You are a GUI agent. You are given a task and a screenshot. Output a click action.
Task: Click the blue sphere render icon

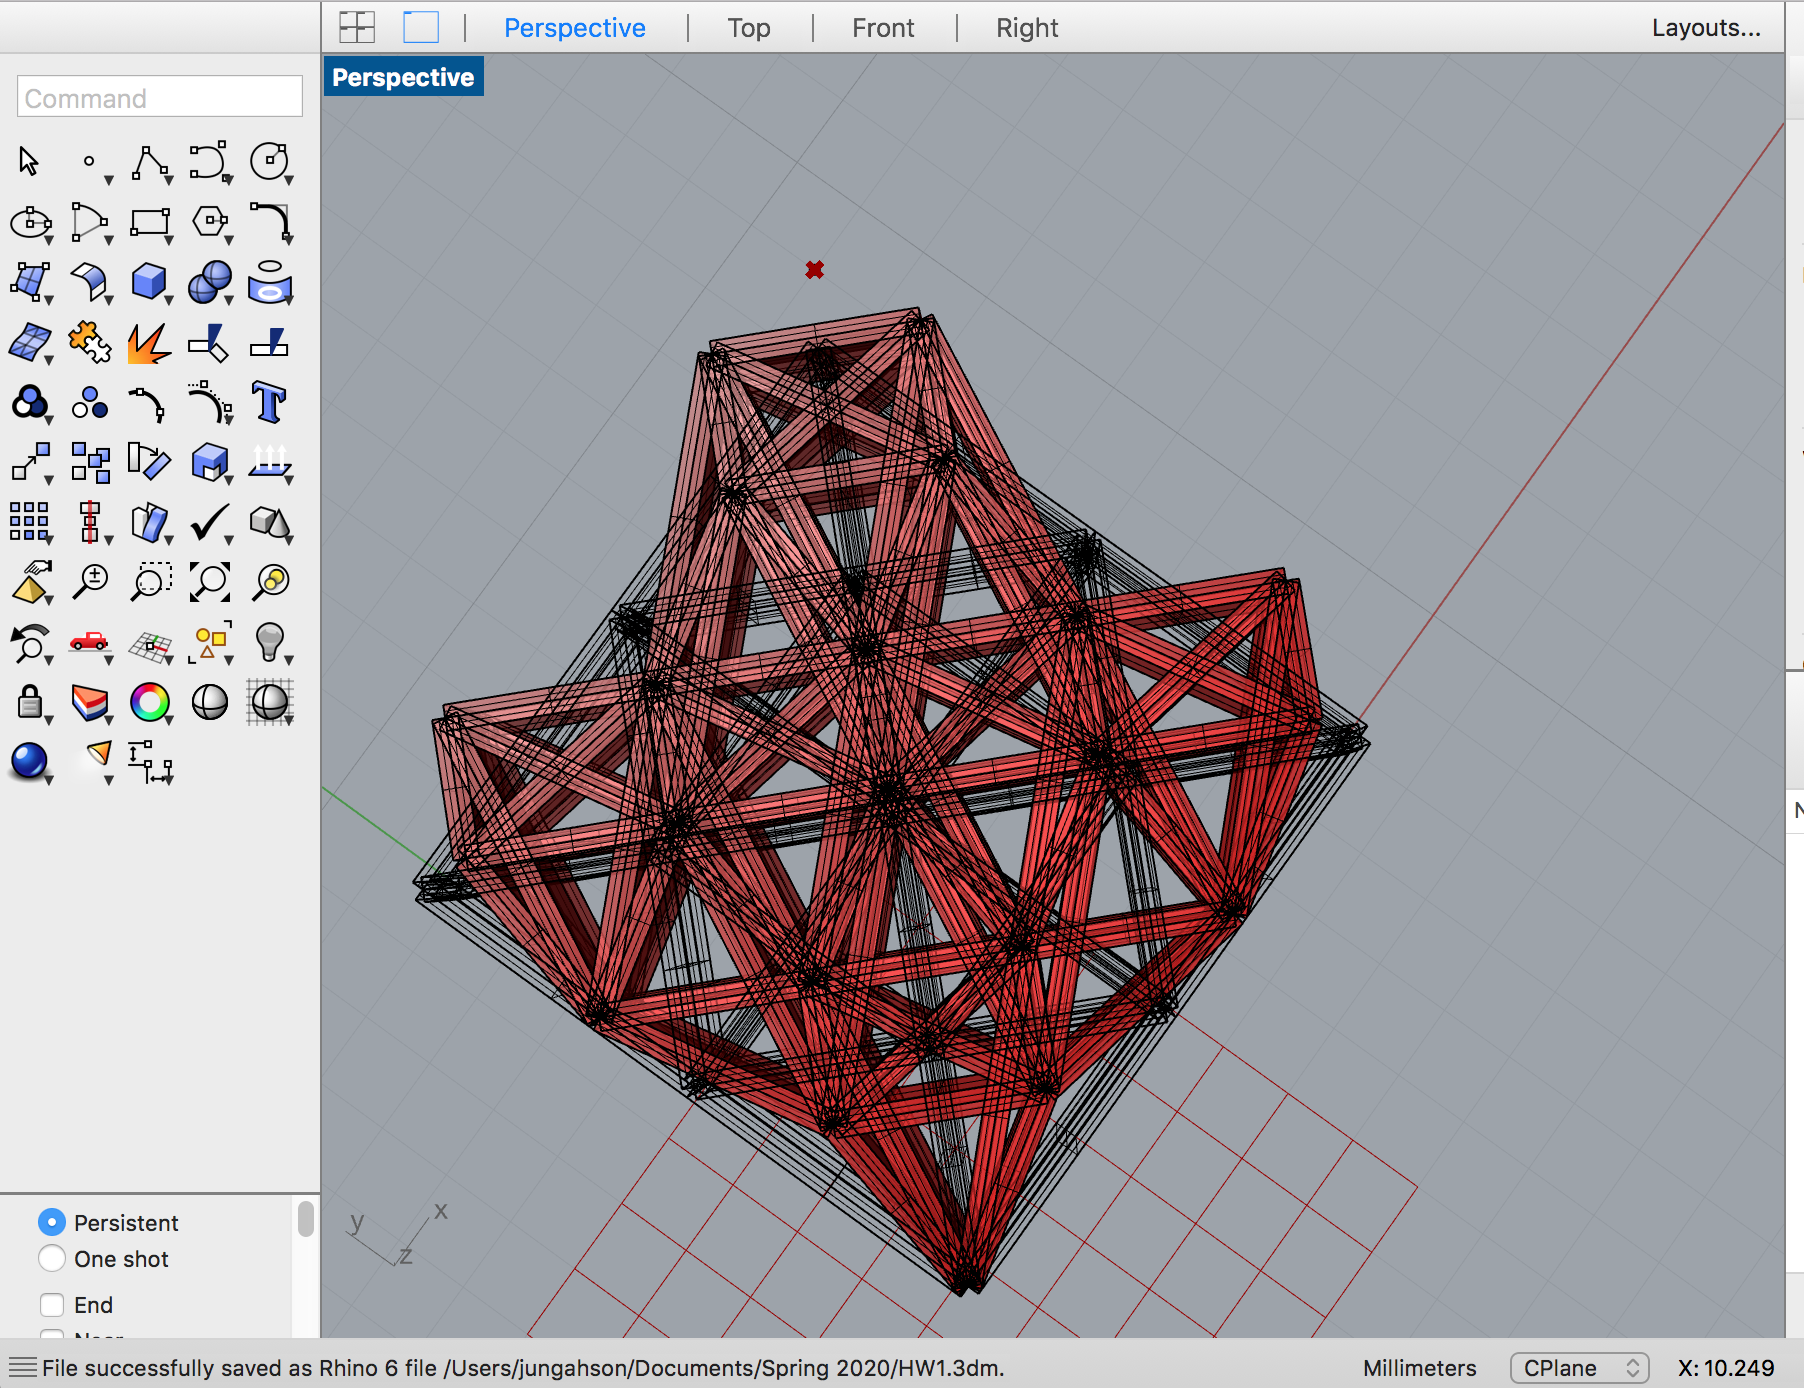click(29, 760)
